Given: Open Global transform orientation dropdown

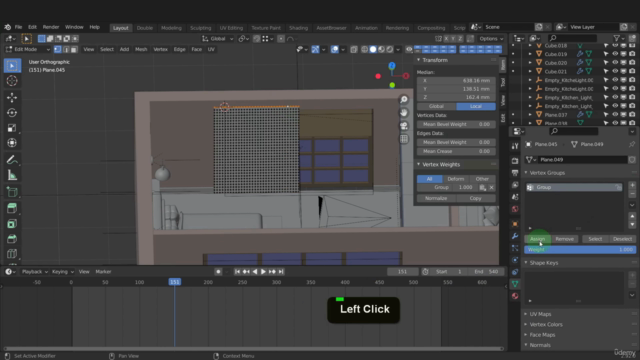Looking at the screenshot, I should coord(218,39).
